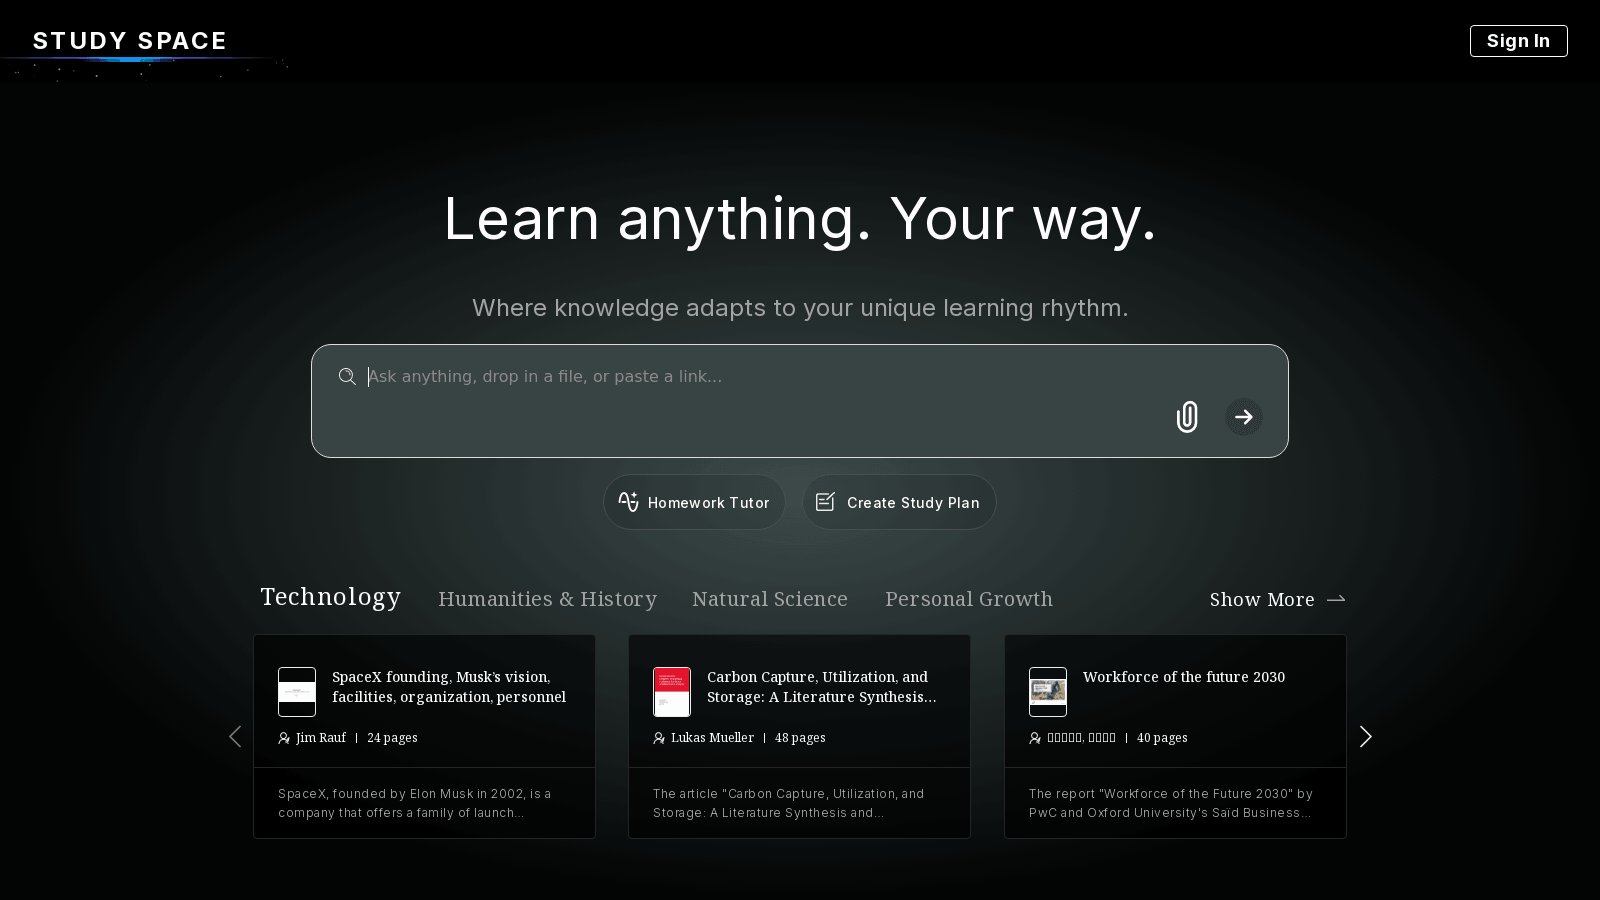Switch to Natural Science tab

(770, 599)
